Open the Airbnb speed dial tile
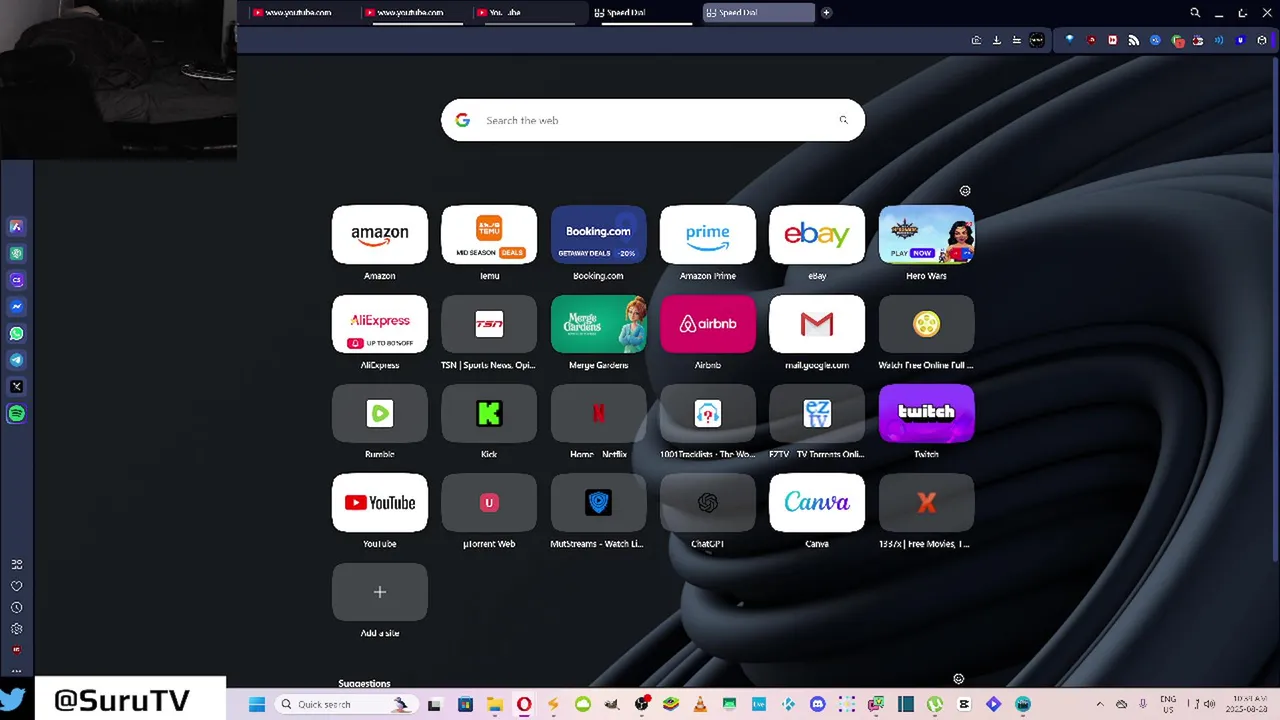The width and height of the screenshot is (1280, 720). [x=708, y=324]
